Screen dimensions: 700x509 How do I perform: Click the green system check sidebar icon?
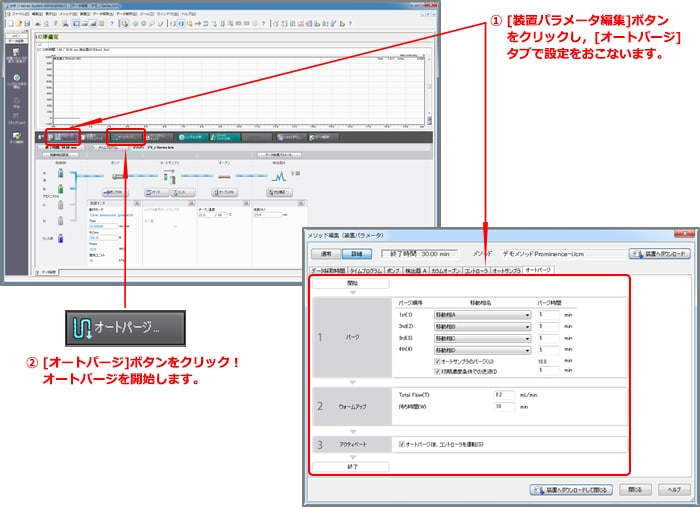click(17, 78)
